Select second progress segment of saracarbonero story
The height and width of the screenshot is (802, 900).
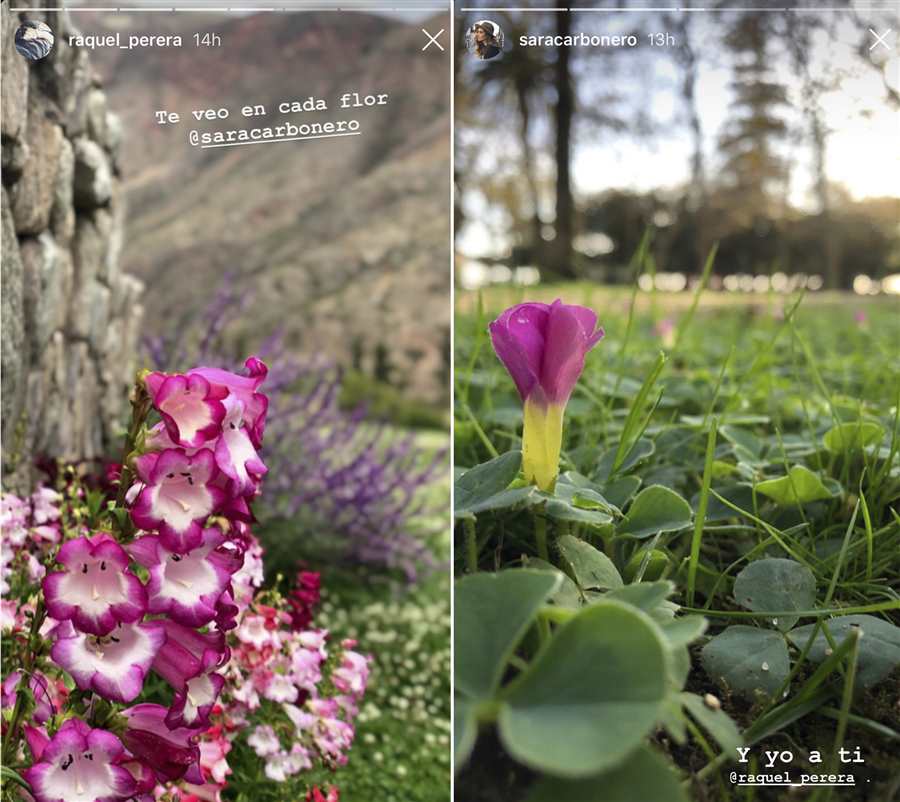[623, 9]
